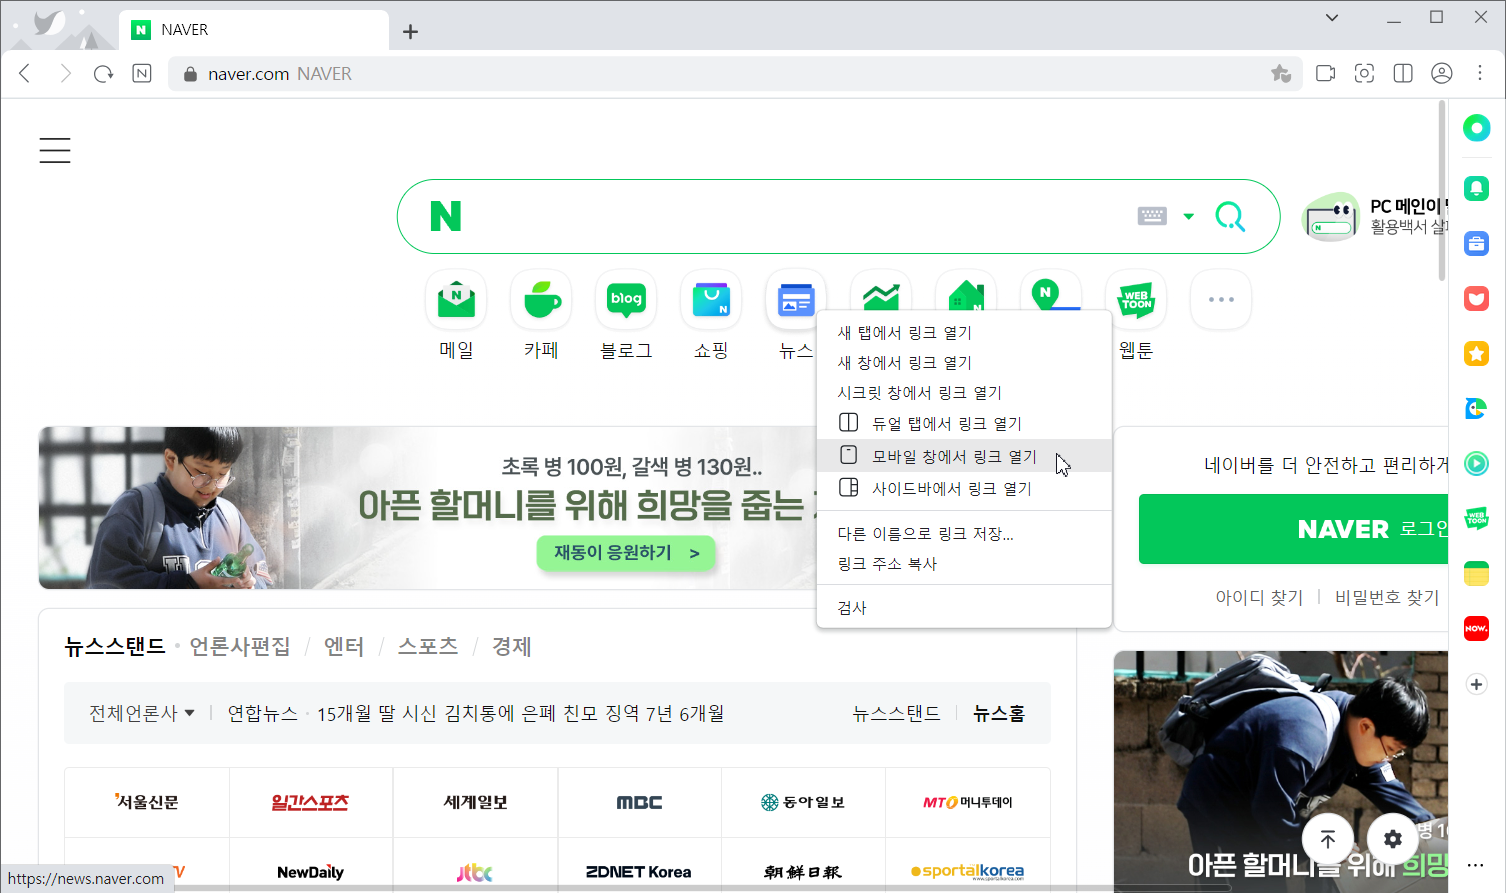Open the 비밀번호 찾기 link
This screenshot has width=1506, height=893.
pos(1387,597)
